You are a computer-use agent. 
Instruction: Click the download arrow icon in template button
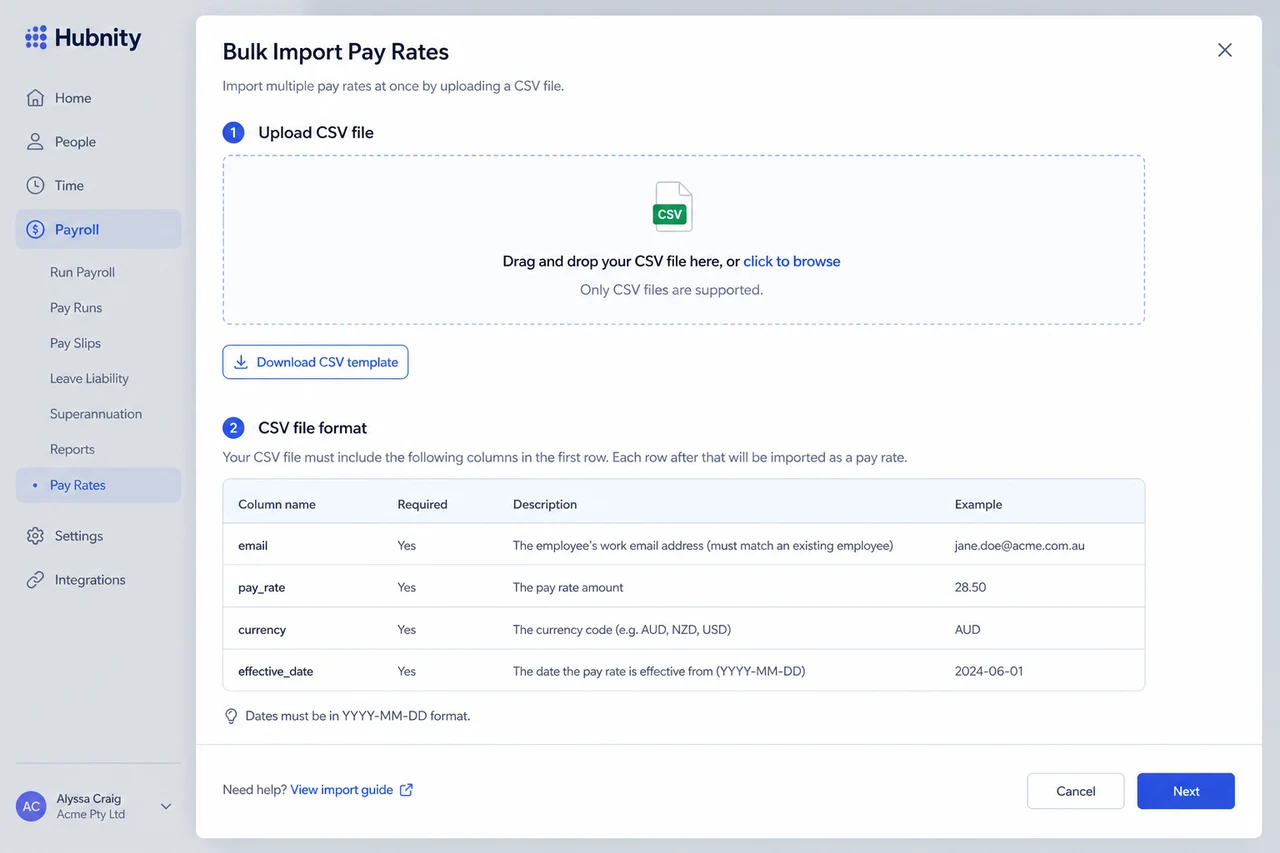(241, 362)
